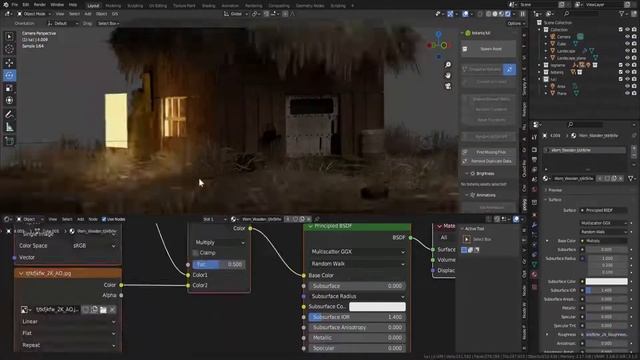The width and height of the screenshot is (640, 360).
Task: Select the Transform tool
Action: click(9, 100)
